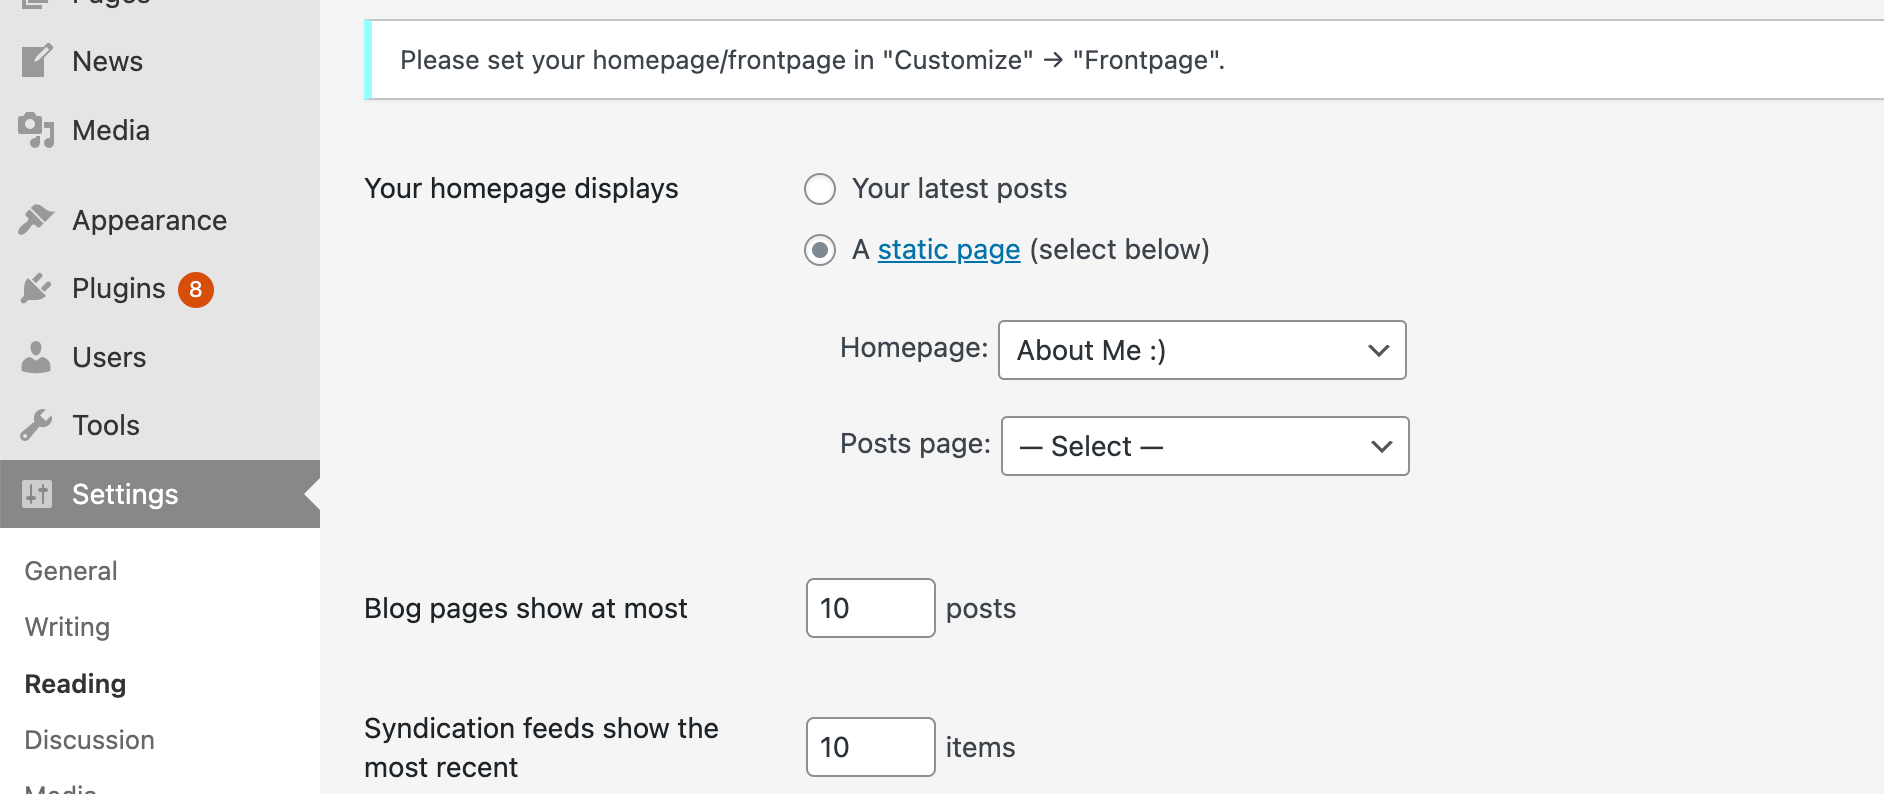Select the 'Your latest posts' radio button

tap(820, 189)
